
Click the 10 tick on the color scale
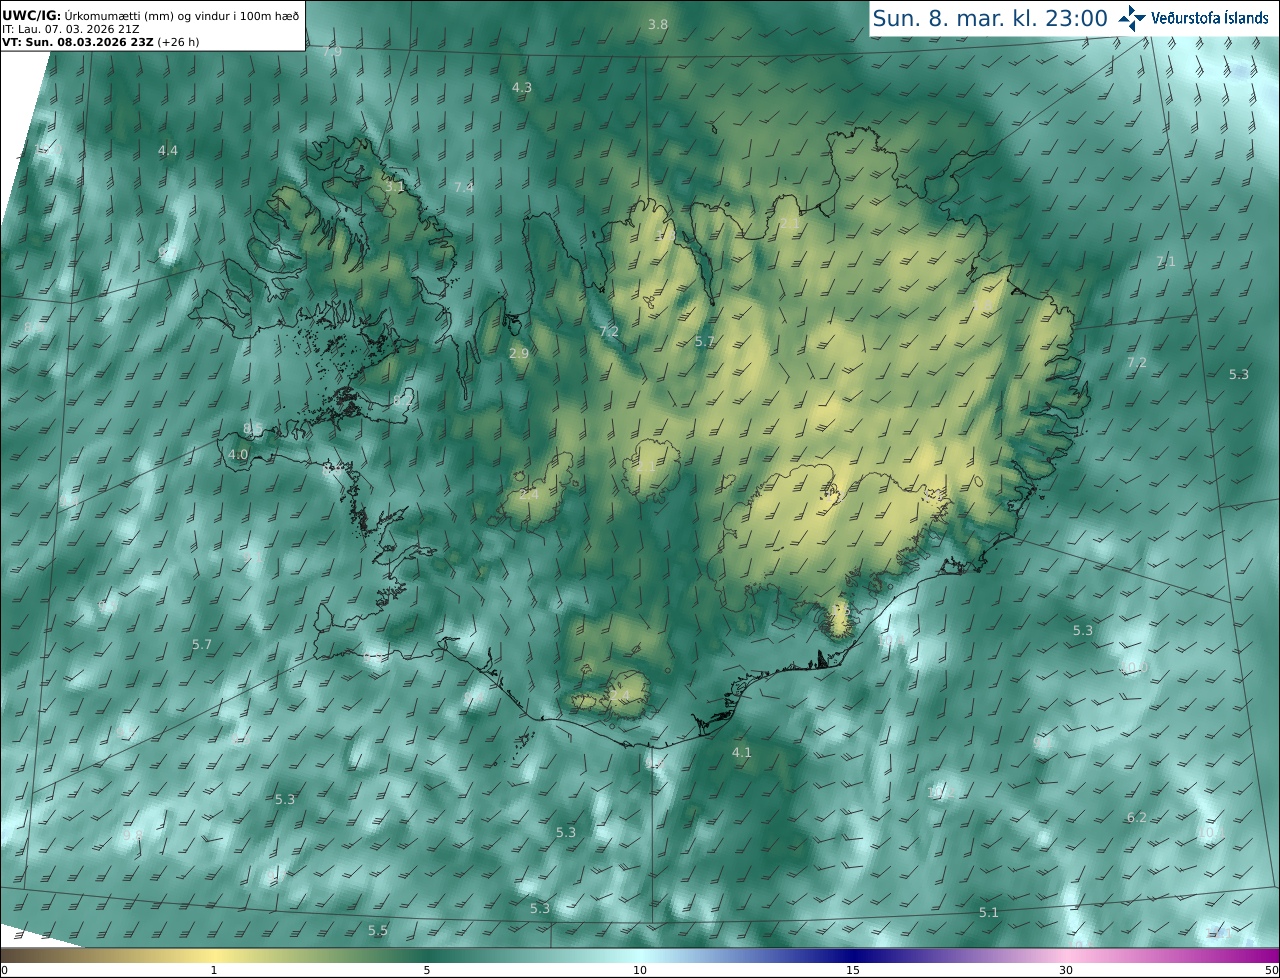(640, 970)
